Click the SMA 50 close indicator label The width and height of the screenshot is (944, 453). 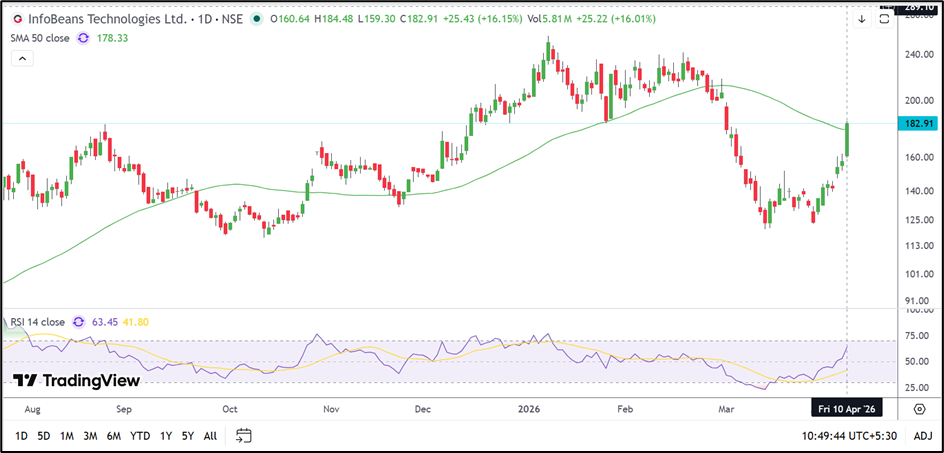tap(38, 38)
